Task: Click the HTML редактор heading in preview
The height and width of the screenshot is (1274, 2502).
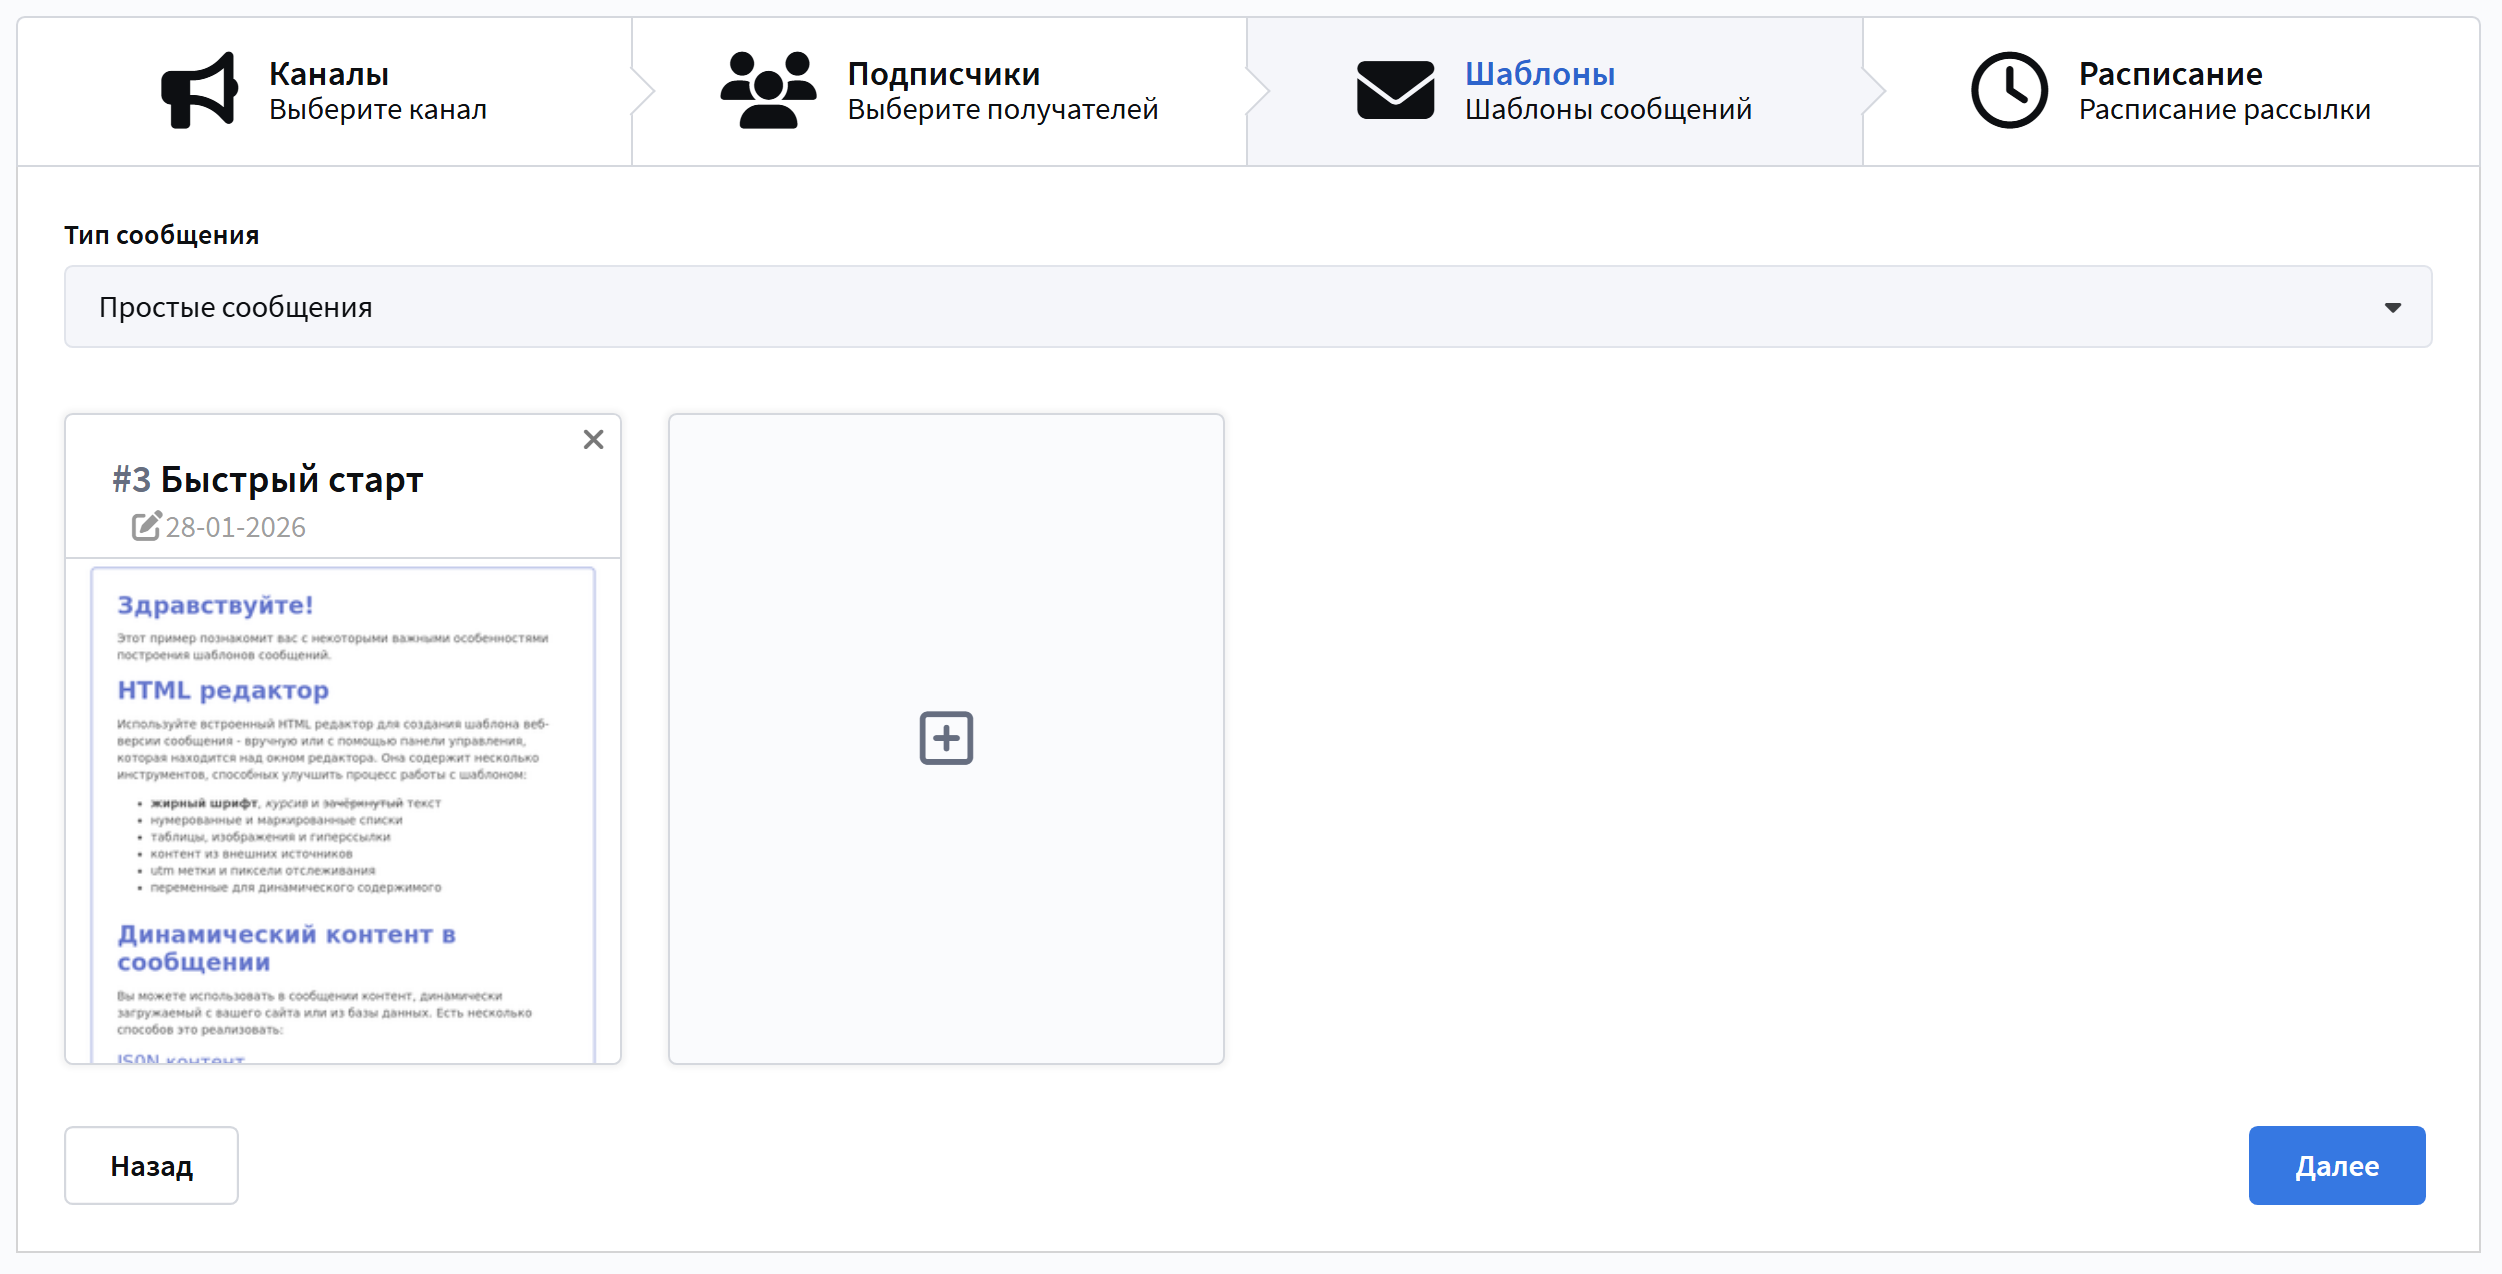Action: (x=223, y=690)
